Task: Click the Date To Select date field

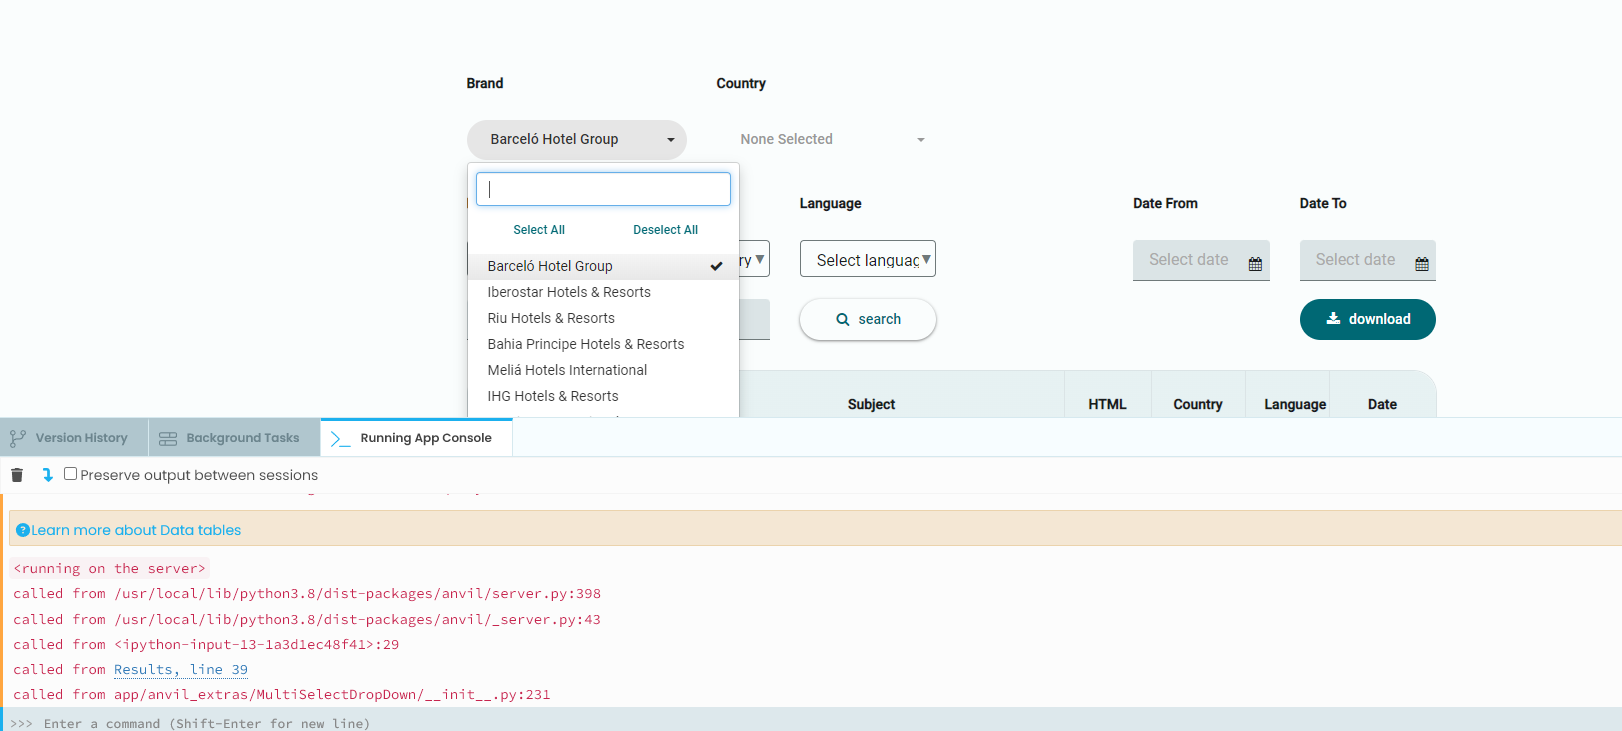Action: coord(1367,260)
